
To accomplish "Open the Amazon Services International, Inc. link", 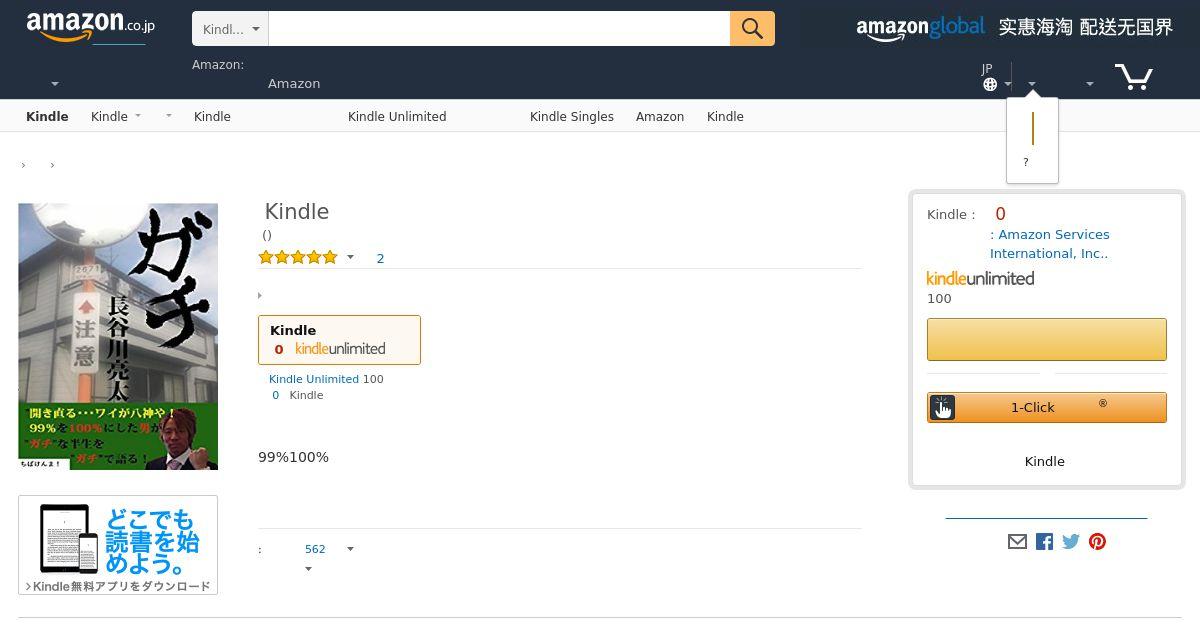I will [1050, 244].
